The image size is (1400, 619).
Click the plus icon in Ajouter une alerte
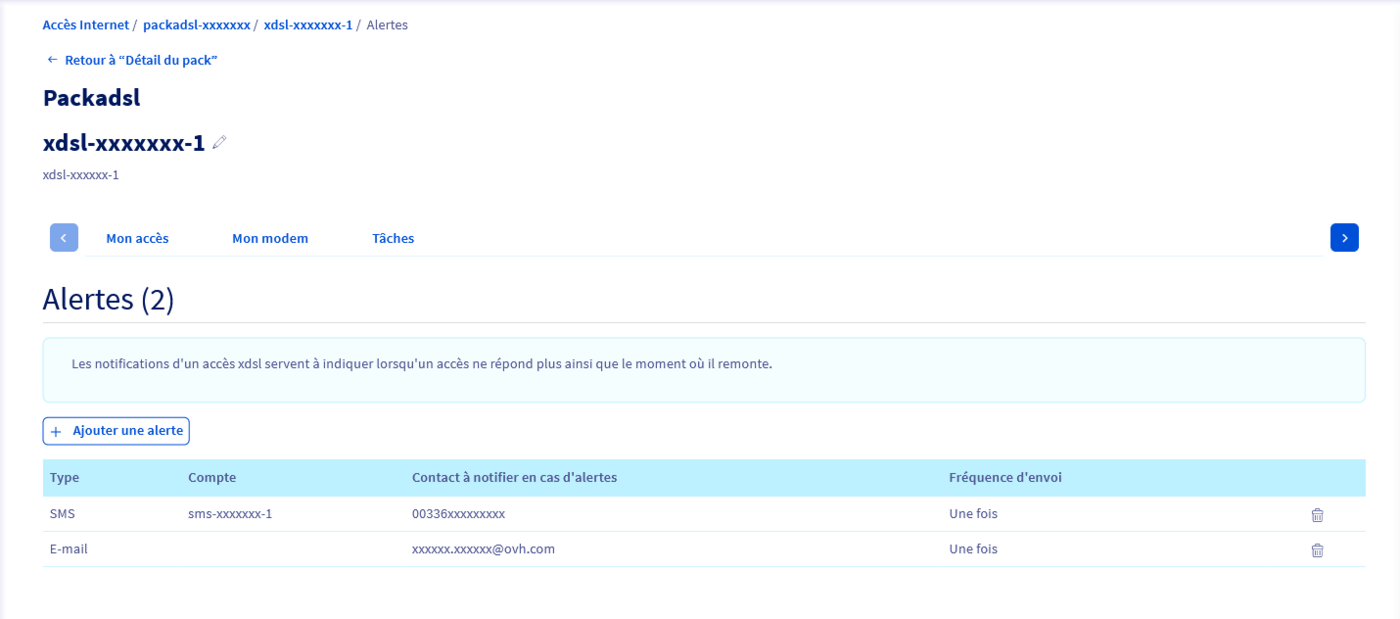57,430
